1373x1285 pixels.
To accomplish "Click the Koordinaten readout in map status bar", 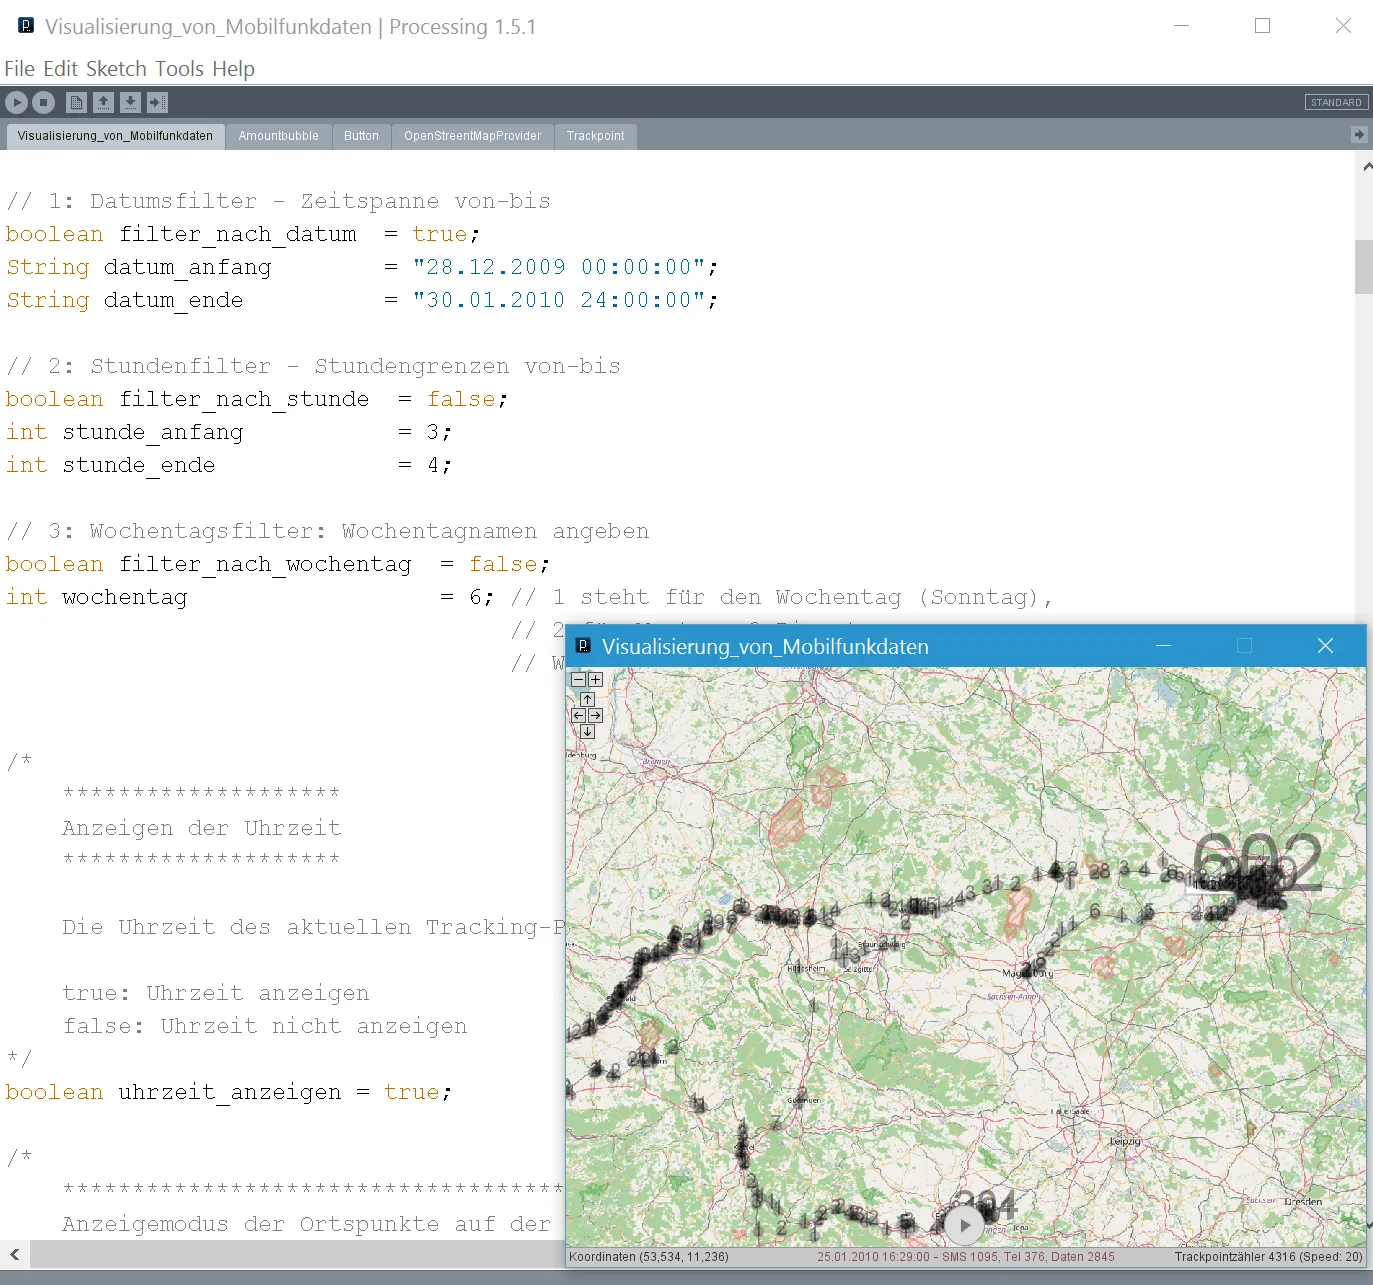I will (x=649, y=1257).
